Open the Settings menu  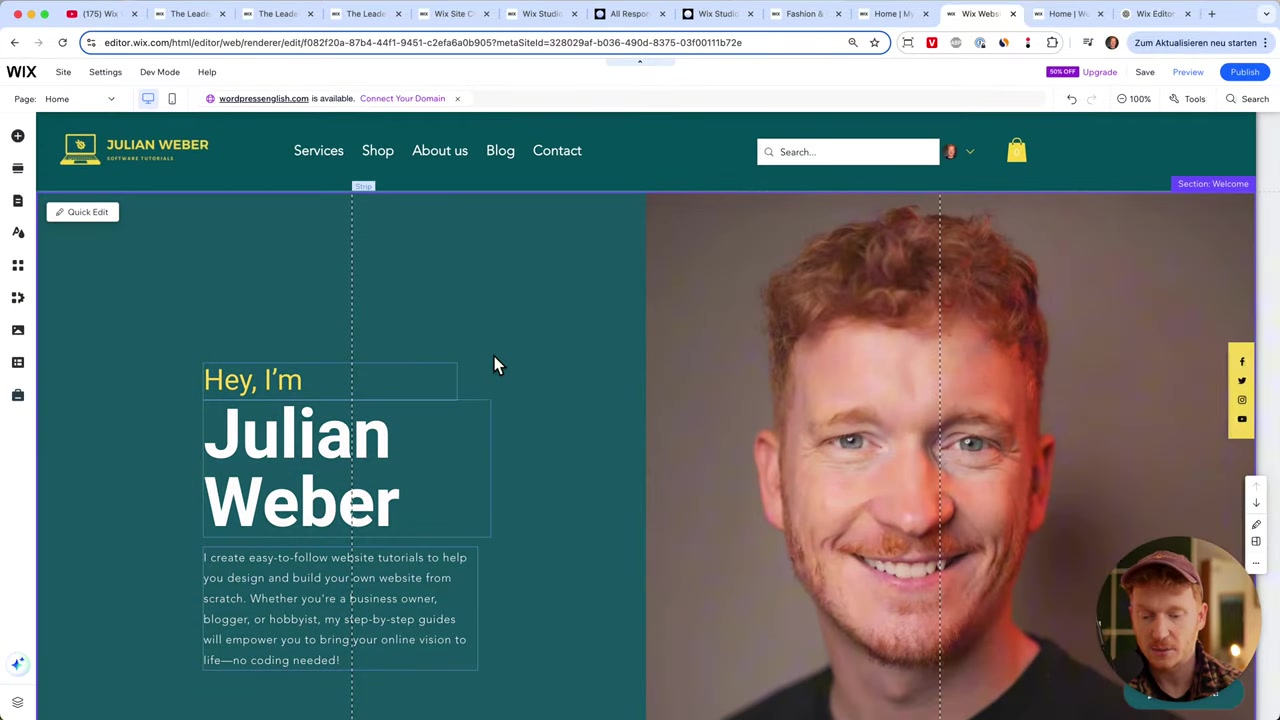pyautogui.click(x=105, y=72)
